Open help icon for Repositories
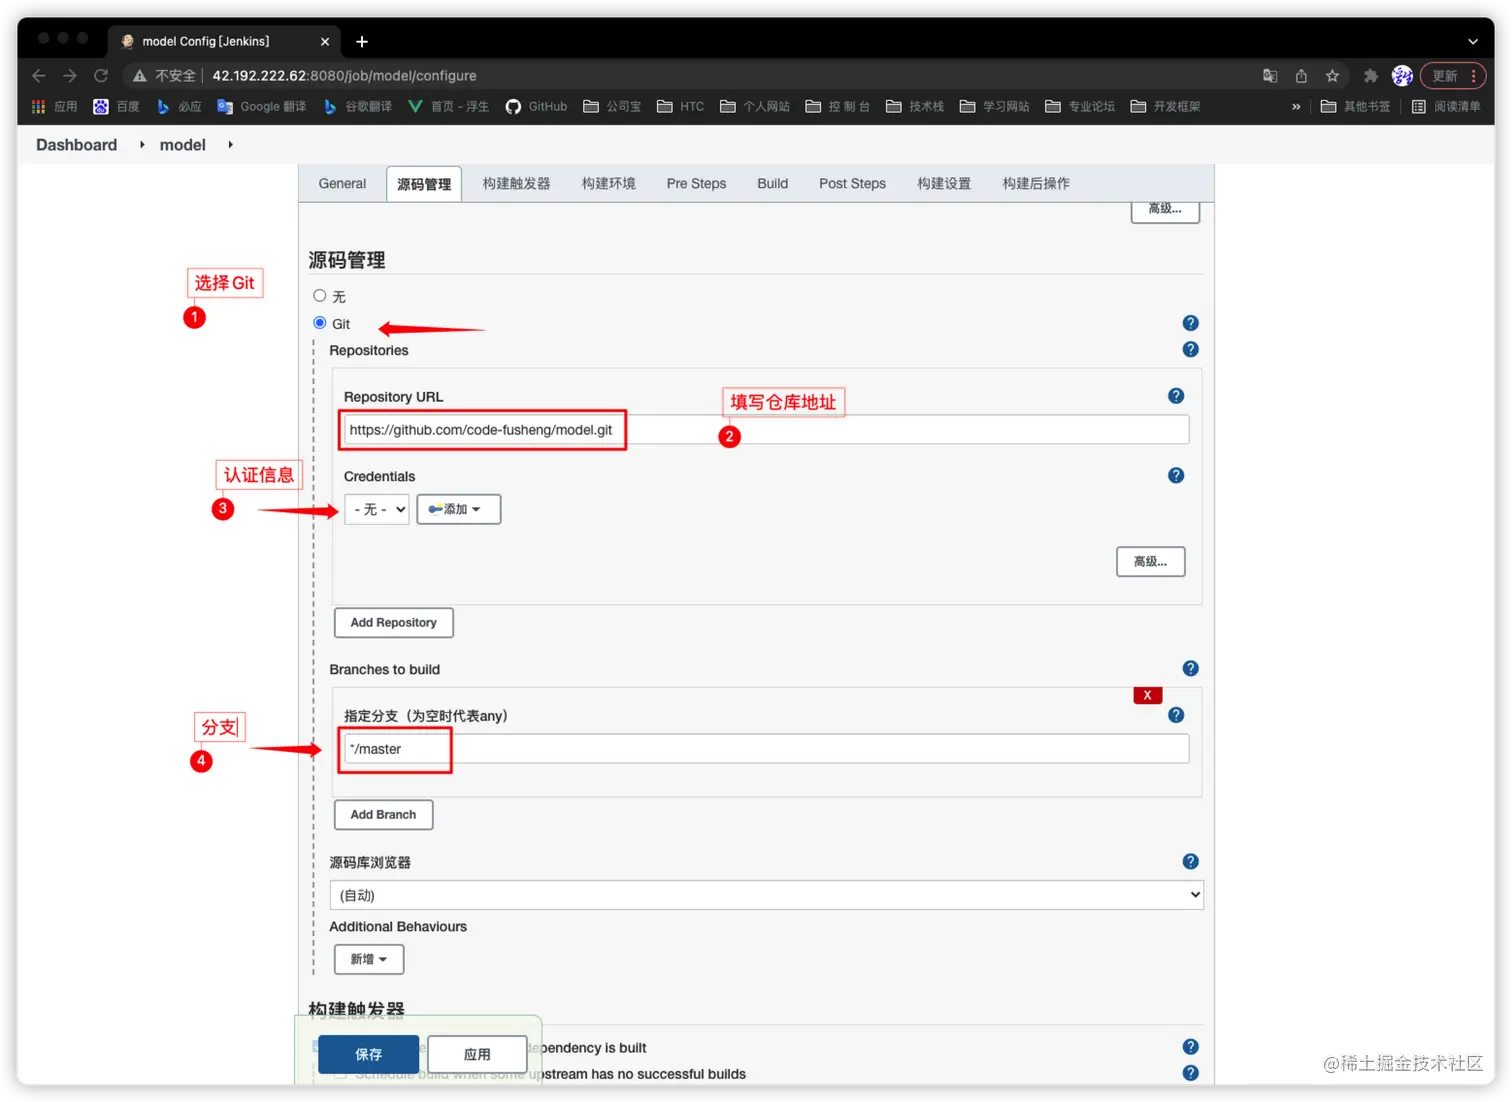 point(1190,349)
